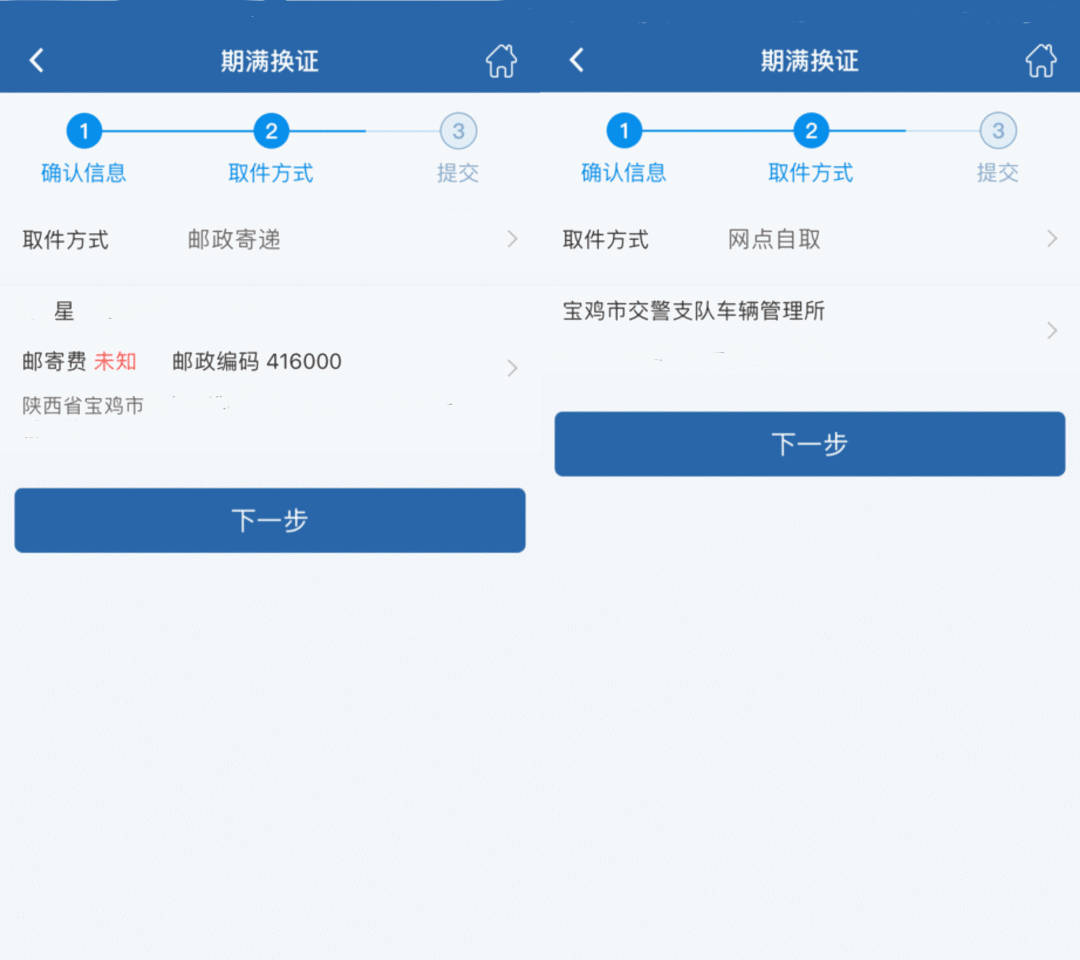Tap the home icon on right screen
This screenshot has height=960, width=1080.
tap(1041, 61)
